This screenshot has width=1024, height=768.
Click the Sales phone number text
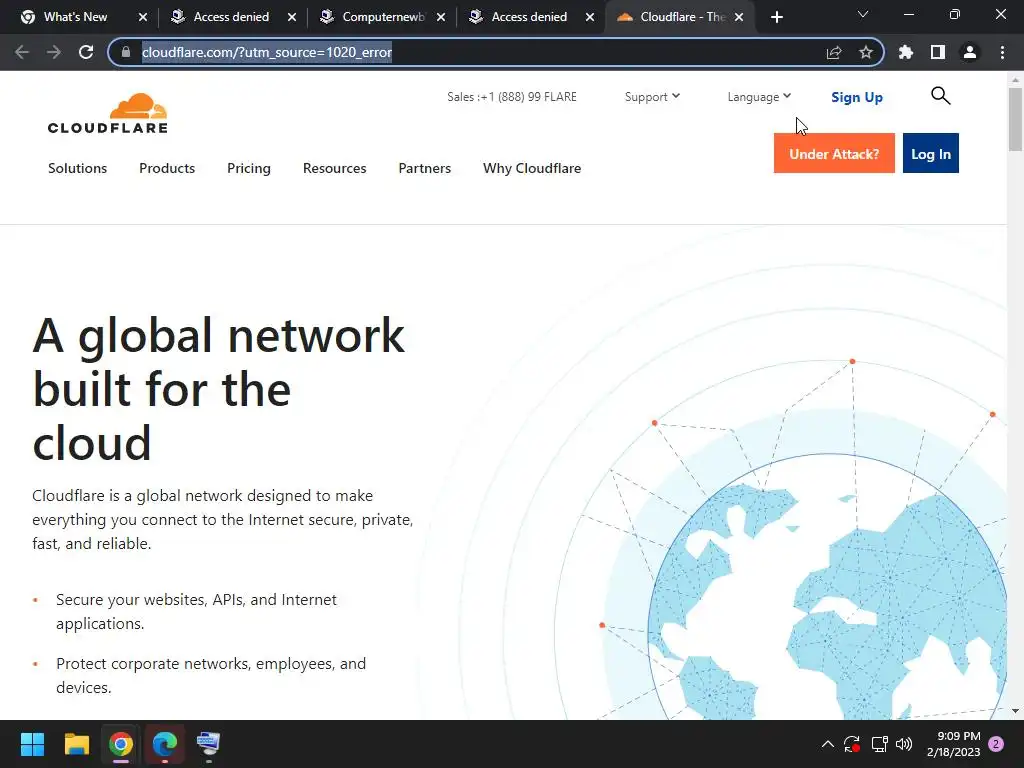click(511, 97)
